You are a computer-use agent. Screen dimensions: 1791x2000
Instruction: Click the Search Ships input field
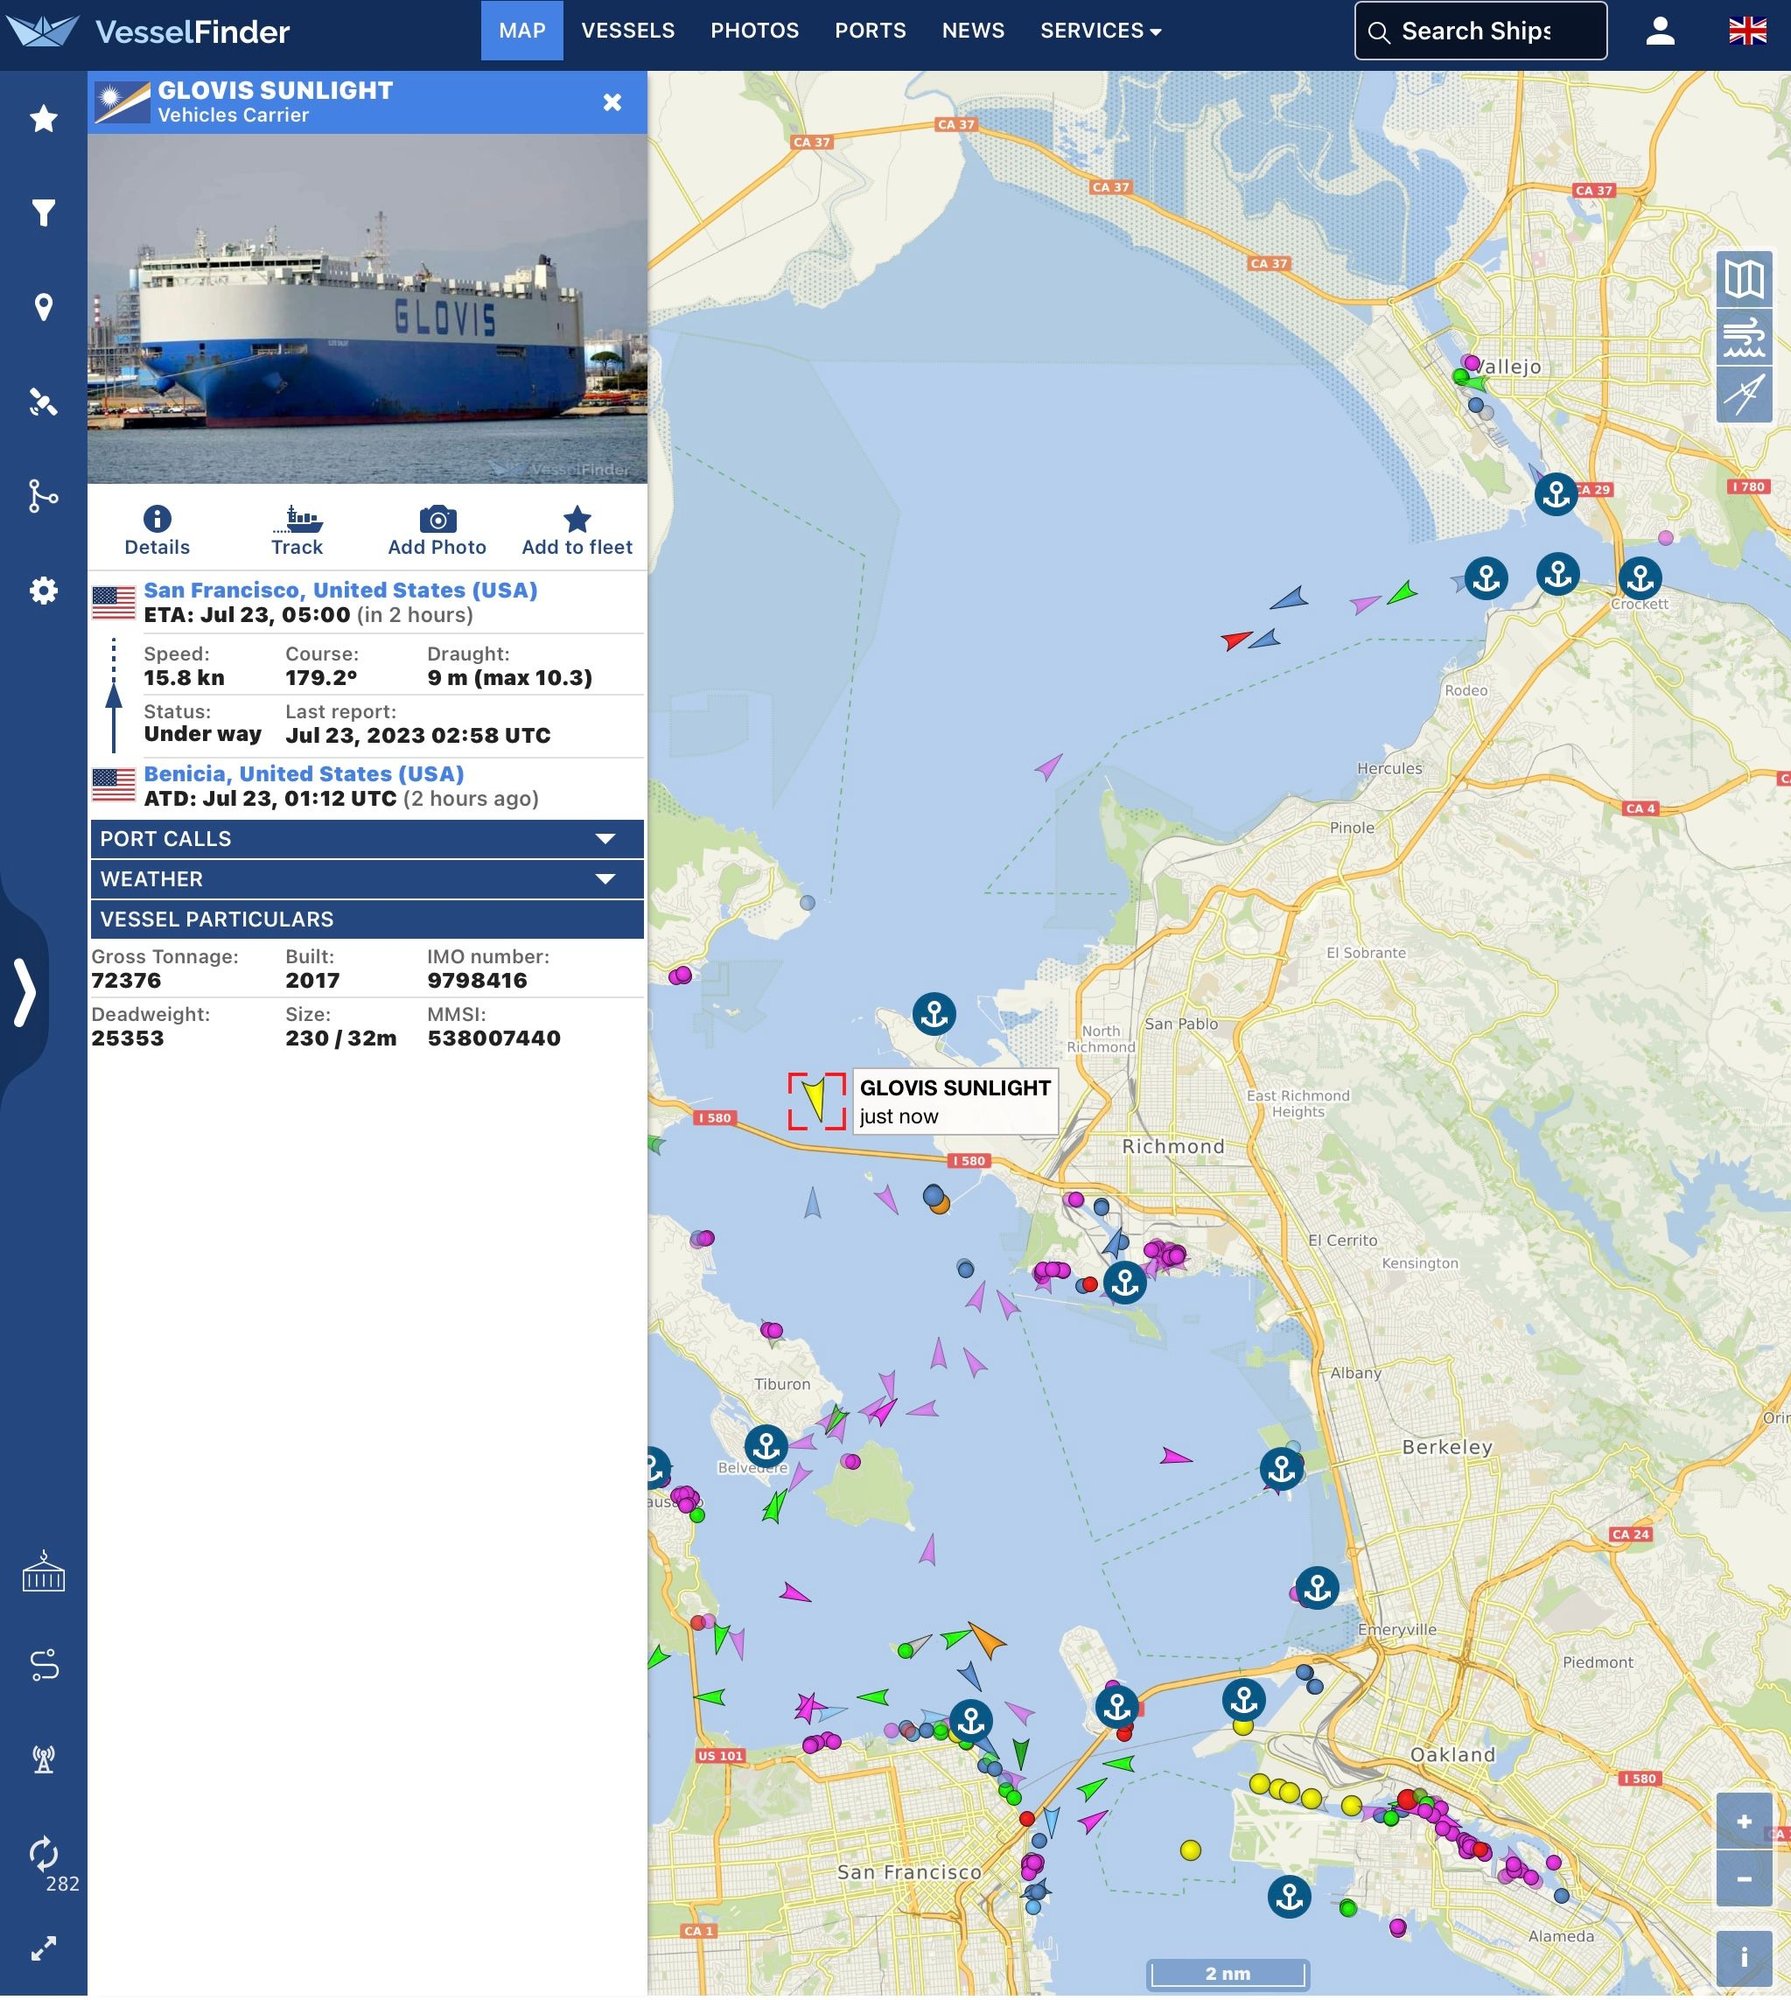1490,31
